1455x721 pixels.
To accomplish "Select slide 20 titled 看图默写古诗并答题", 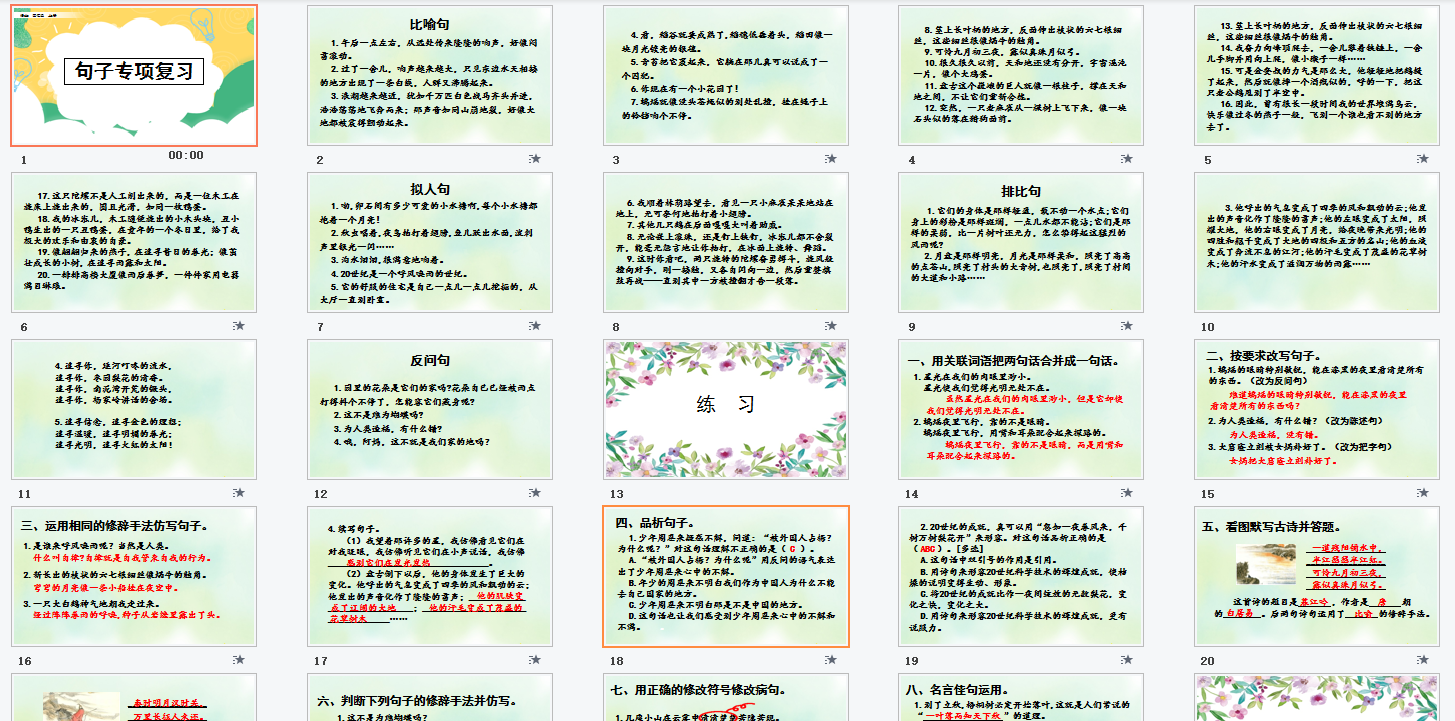I will pos(1318,577).
